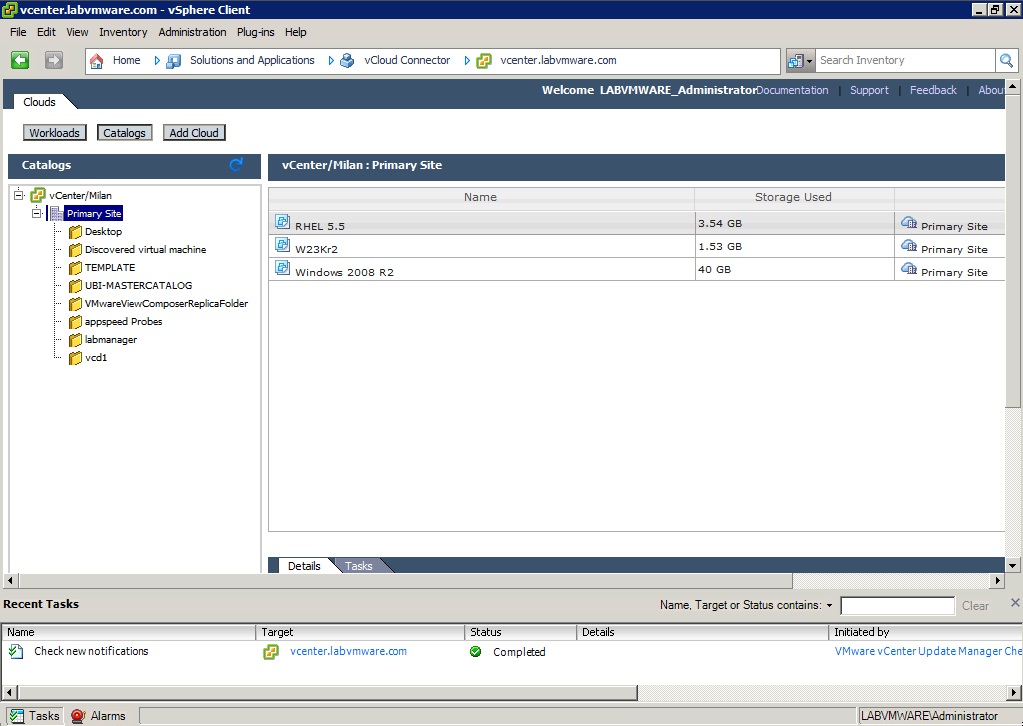The width and height of the screenshot is (1023, 726).
Task: Click the grey Forward navigation arrow
Action: point(53,60)
